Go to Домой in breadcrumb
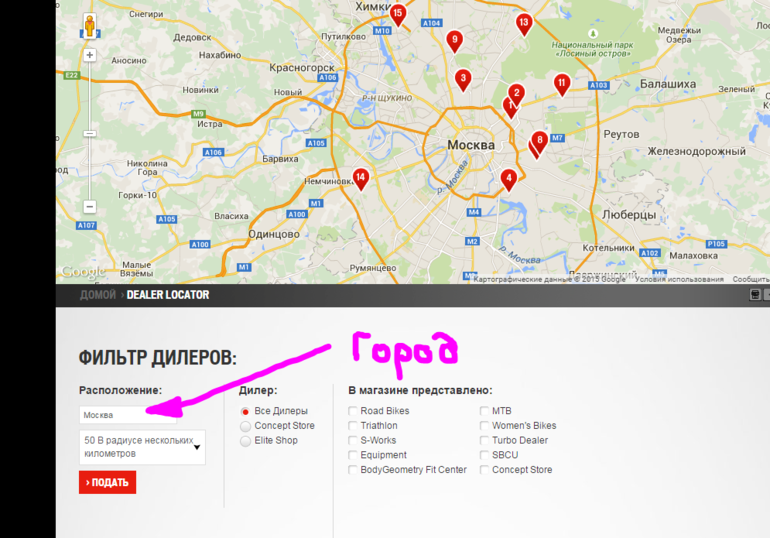This screenshot has height=538, width=770. [x=98, y=296]
